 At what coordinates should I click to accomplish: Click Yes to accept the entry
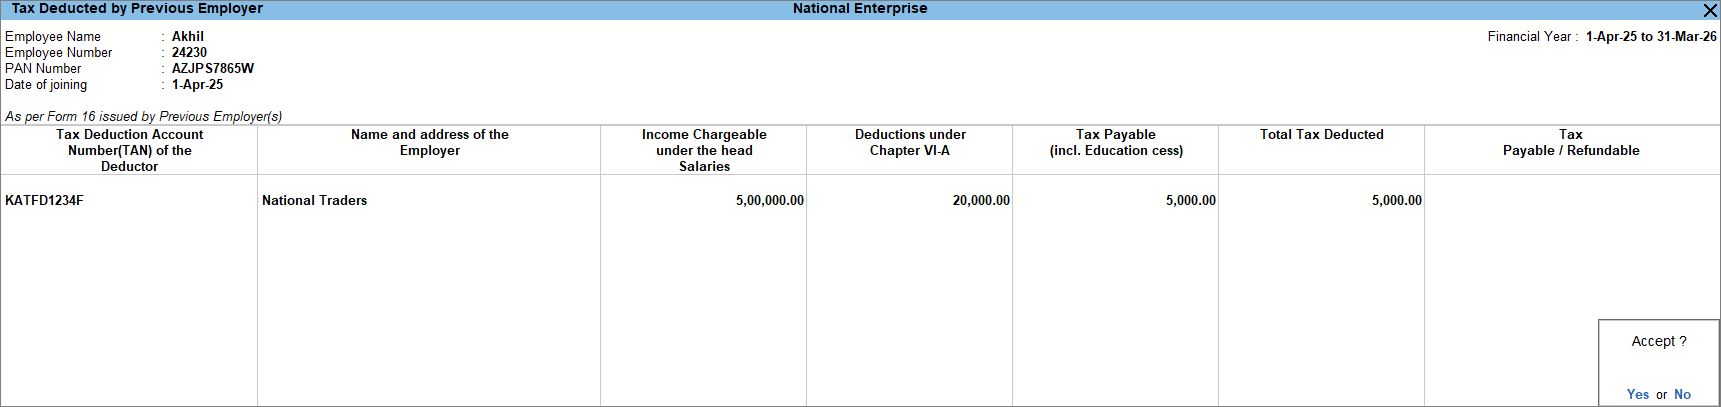[1637, 395]
